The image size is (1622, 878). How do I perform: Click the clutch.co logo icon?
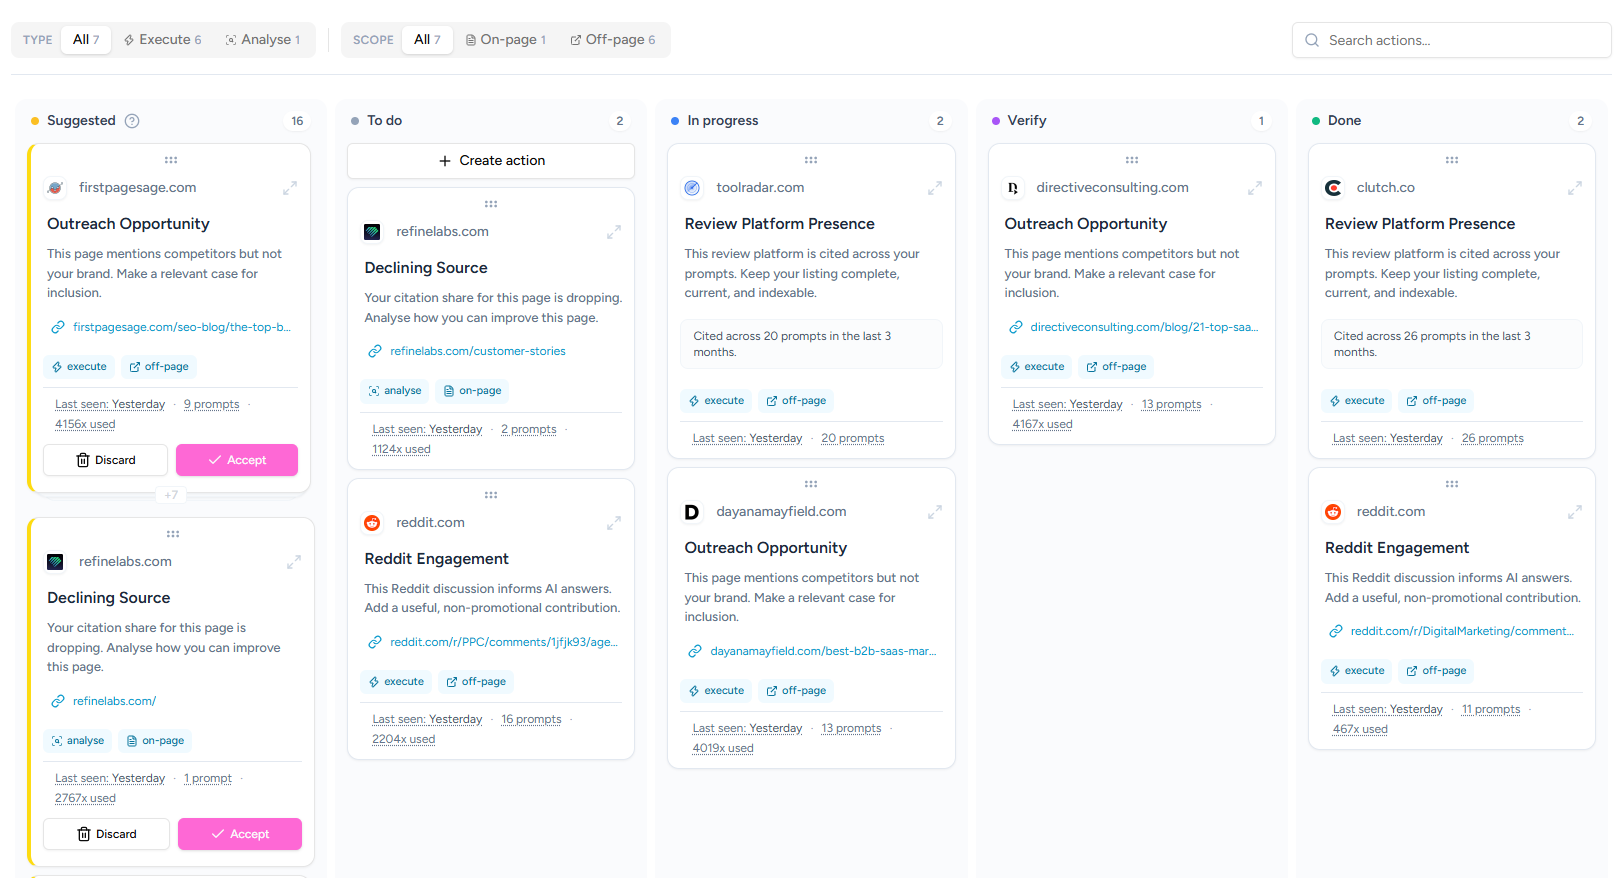point(1333,188)
